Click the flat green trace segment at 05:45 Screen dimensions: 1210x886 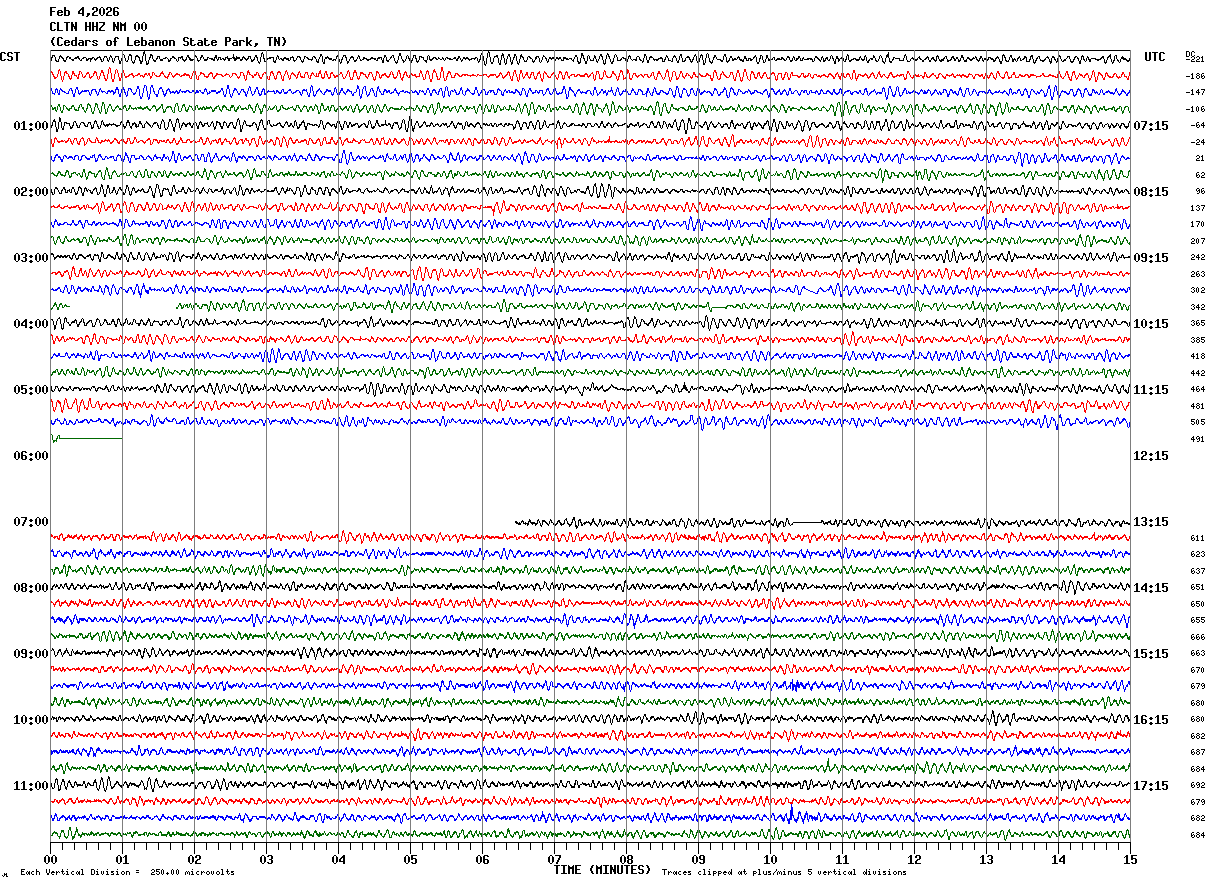[x=87, y=438]
